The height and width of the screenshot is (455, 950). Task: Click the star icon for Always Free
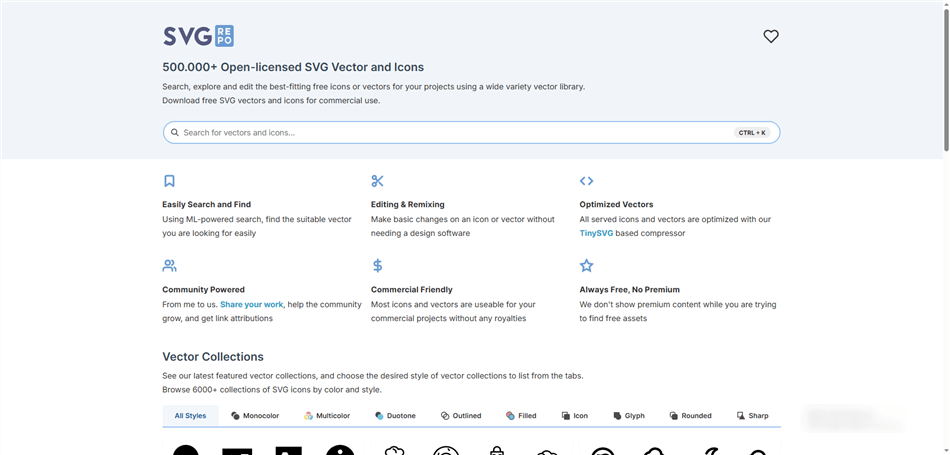pyautogui.click(x=586, y=266)
